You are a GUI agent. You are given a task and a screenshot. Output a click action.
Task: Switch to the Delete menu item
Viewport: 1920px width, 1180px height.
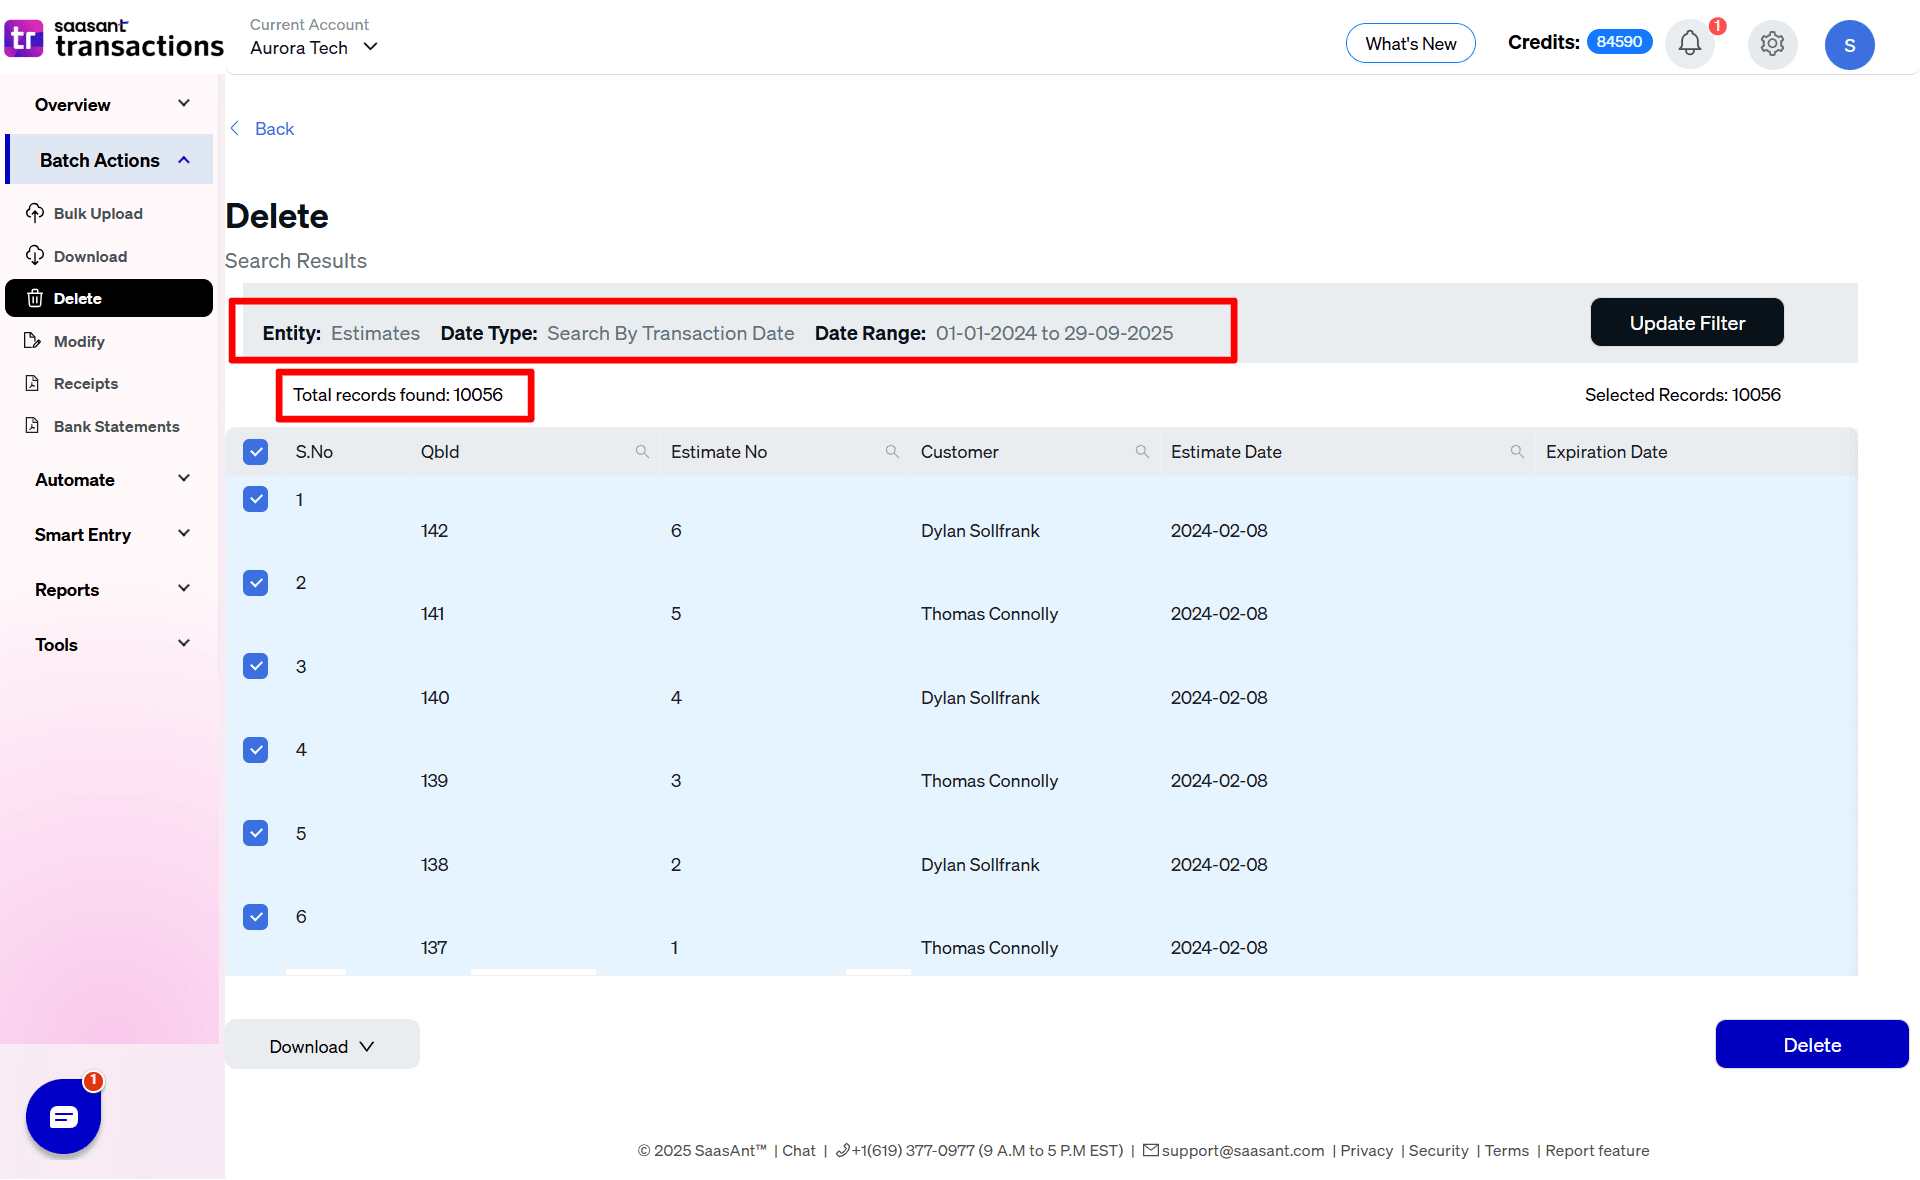coord(77,297)
